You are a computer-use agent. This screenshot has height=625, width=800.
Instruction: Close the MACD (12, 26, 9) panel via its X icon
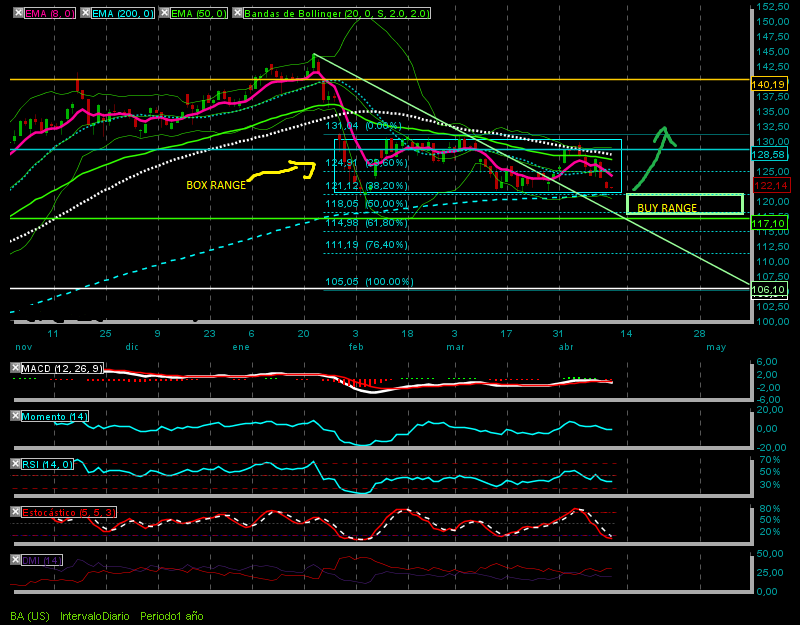[x=15, y=367]
